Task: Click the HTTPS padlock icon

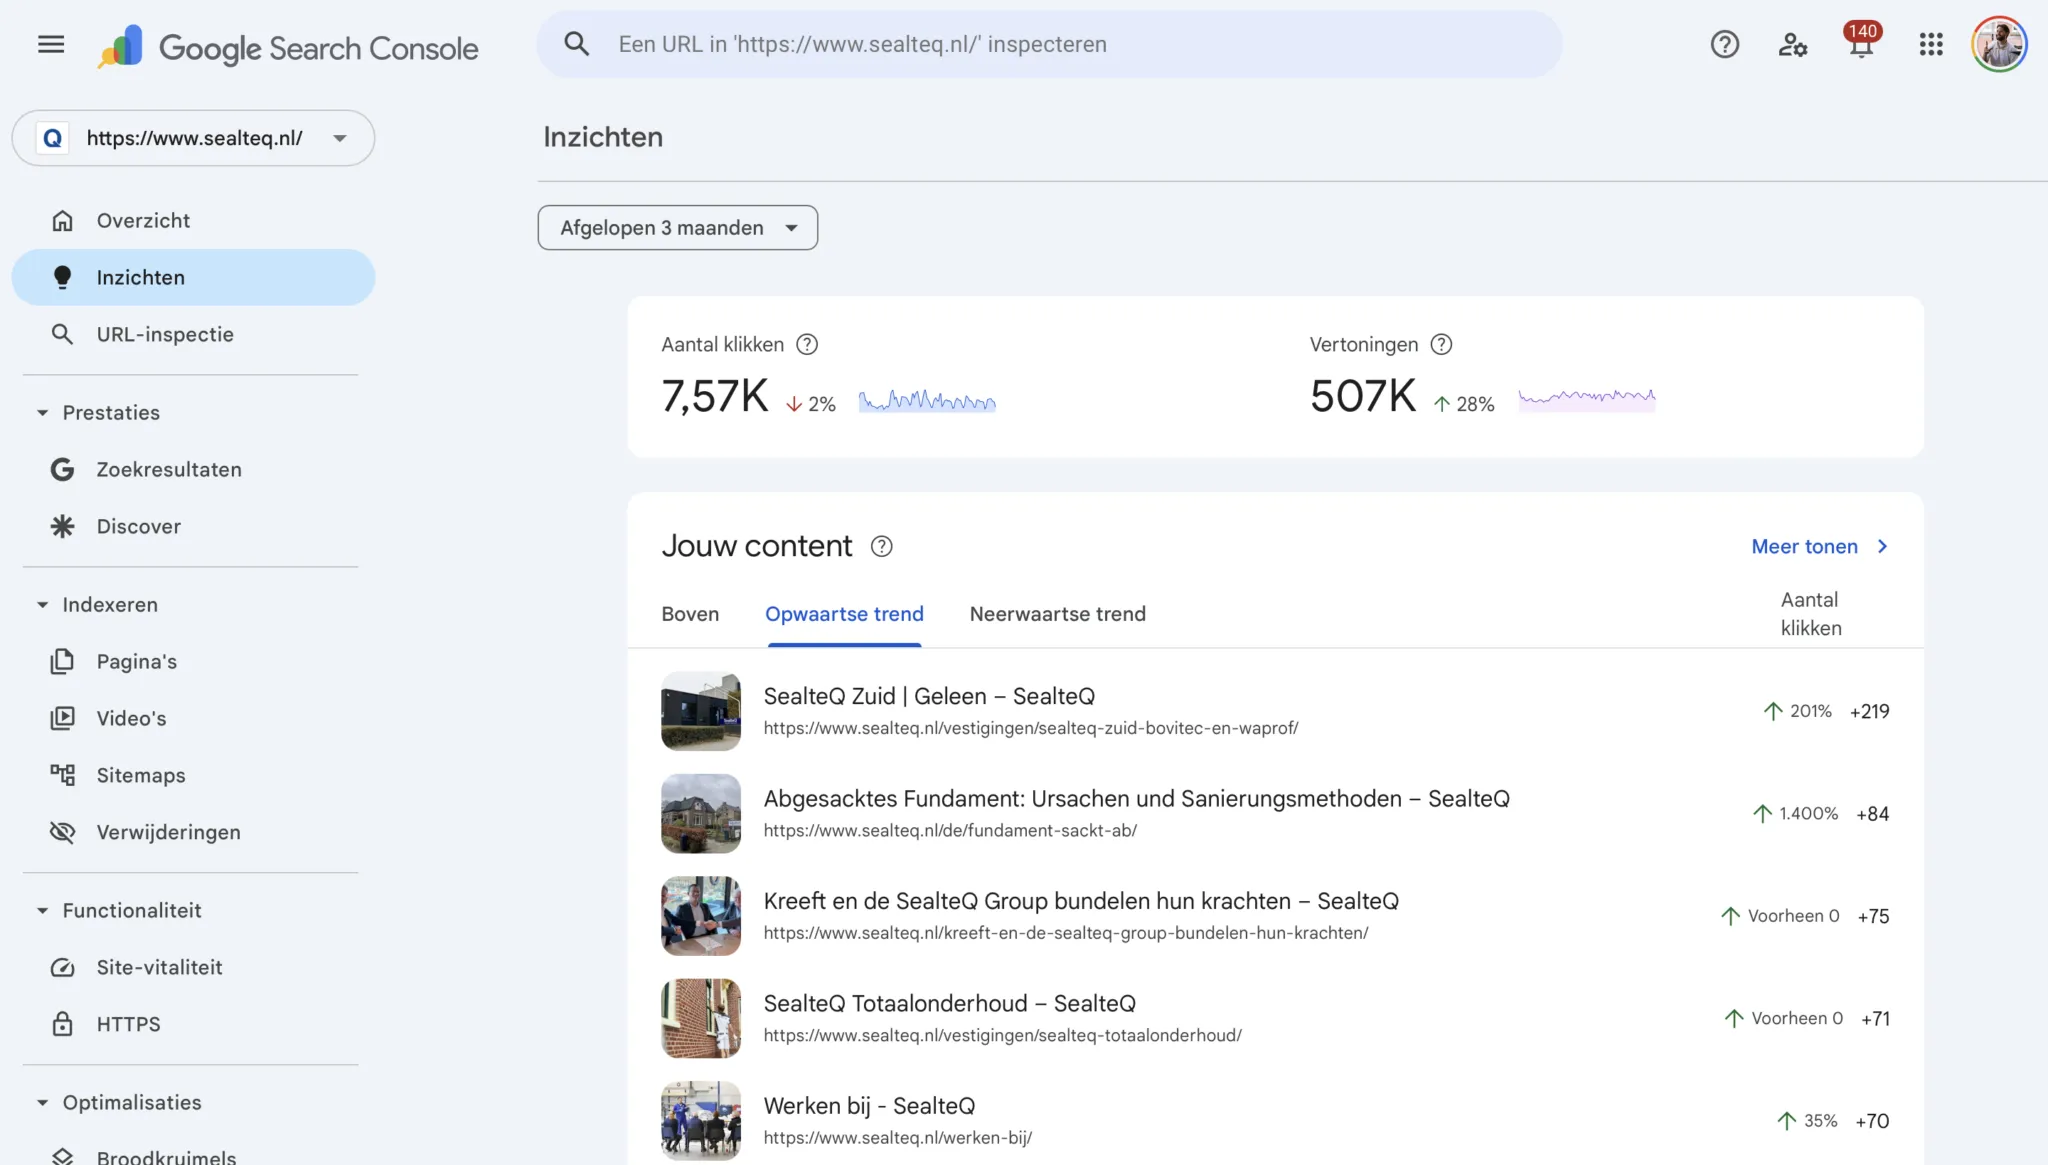Action: point(62,1024)
